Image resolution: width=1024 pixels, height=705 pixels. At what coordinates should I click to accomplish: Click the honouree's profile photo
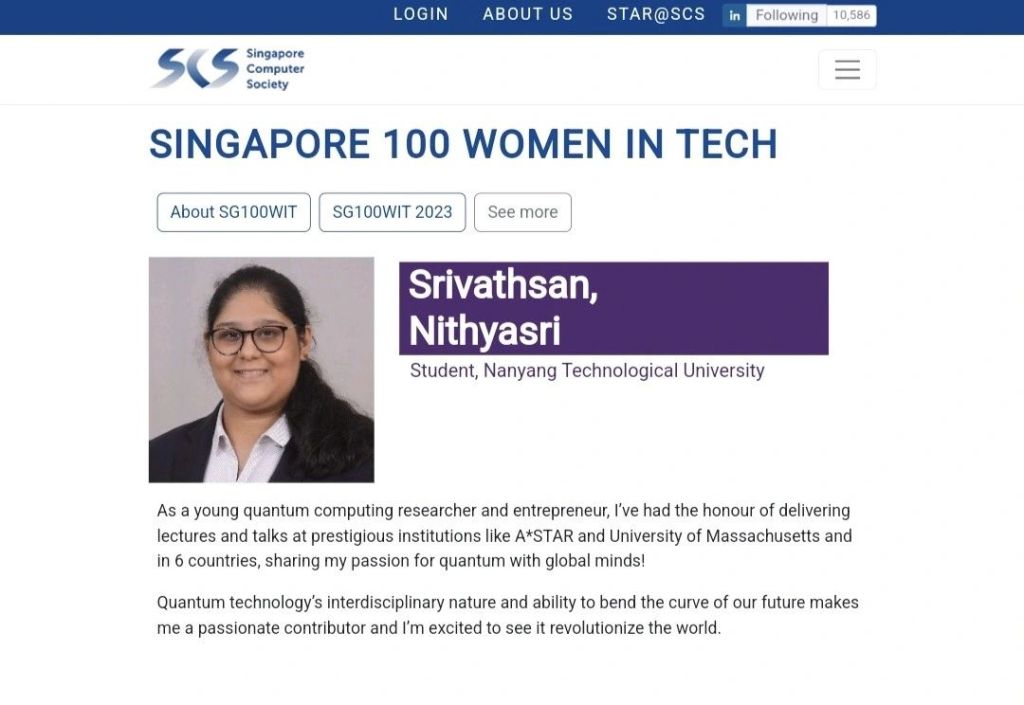[261, 370]
